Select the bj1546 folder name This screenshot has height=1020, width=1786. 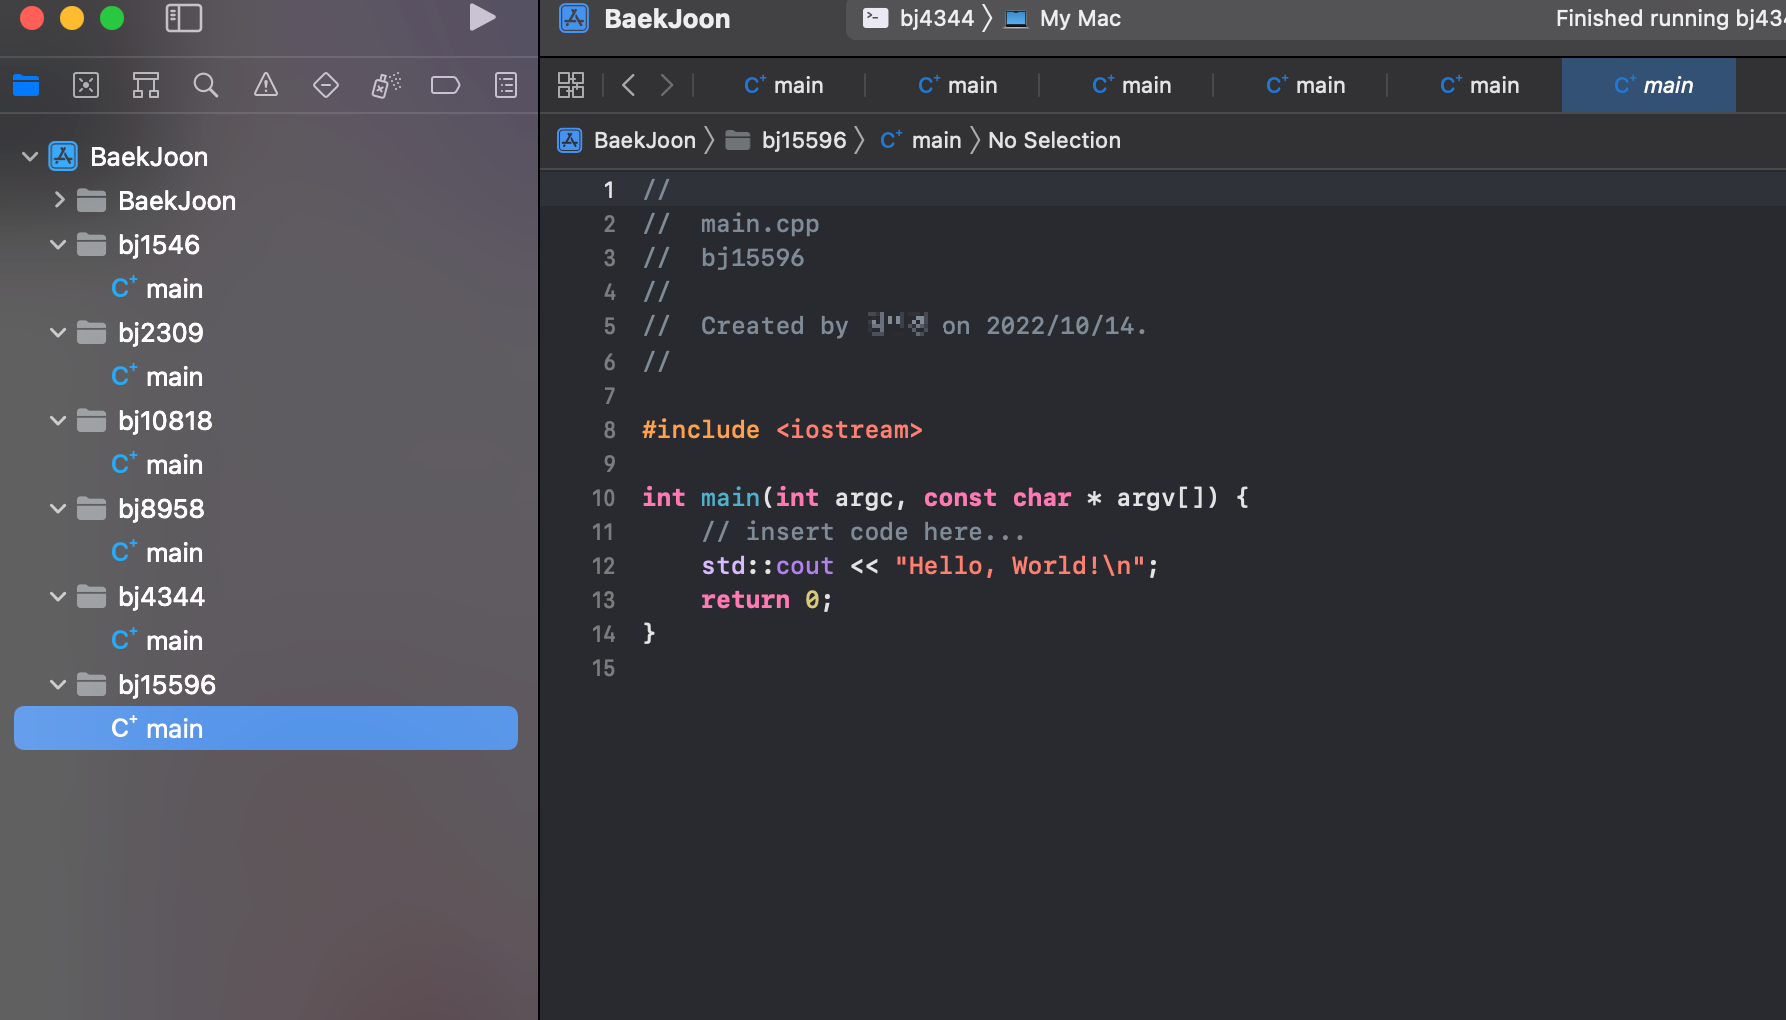coord(159,245)
